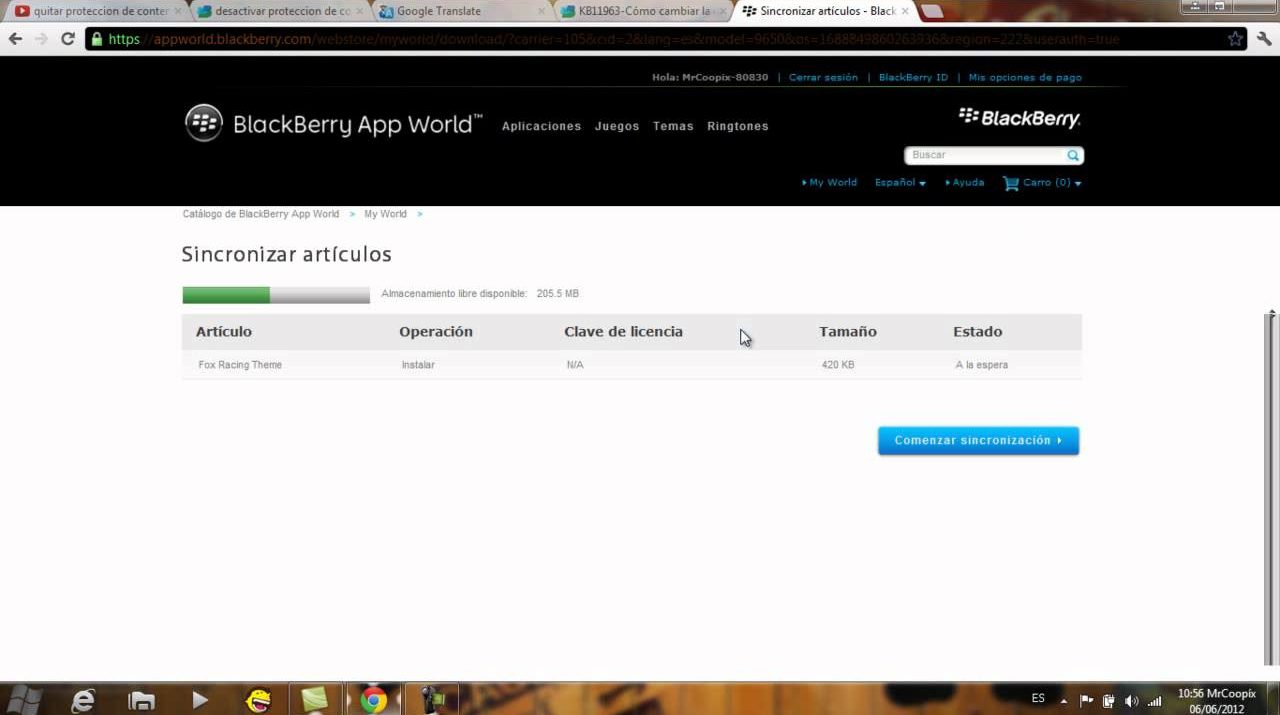
Task: Click the BlackBerry App World logo
Action: point(333,124)
